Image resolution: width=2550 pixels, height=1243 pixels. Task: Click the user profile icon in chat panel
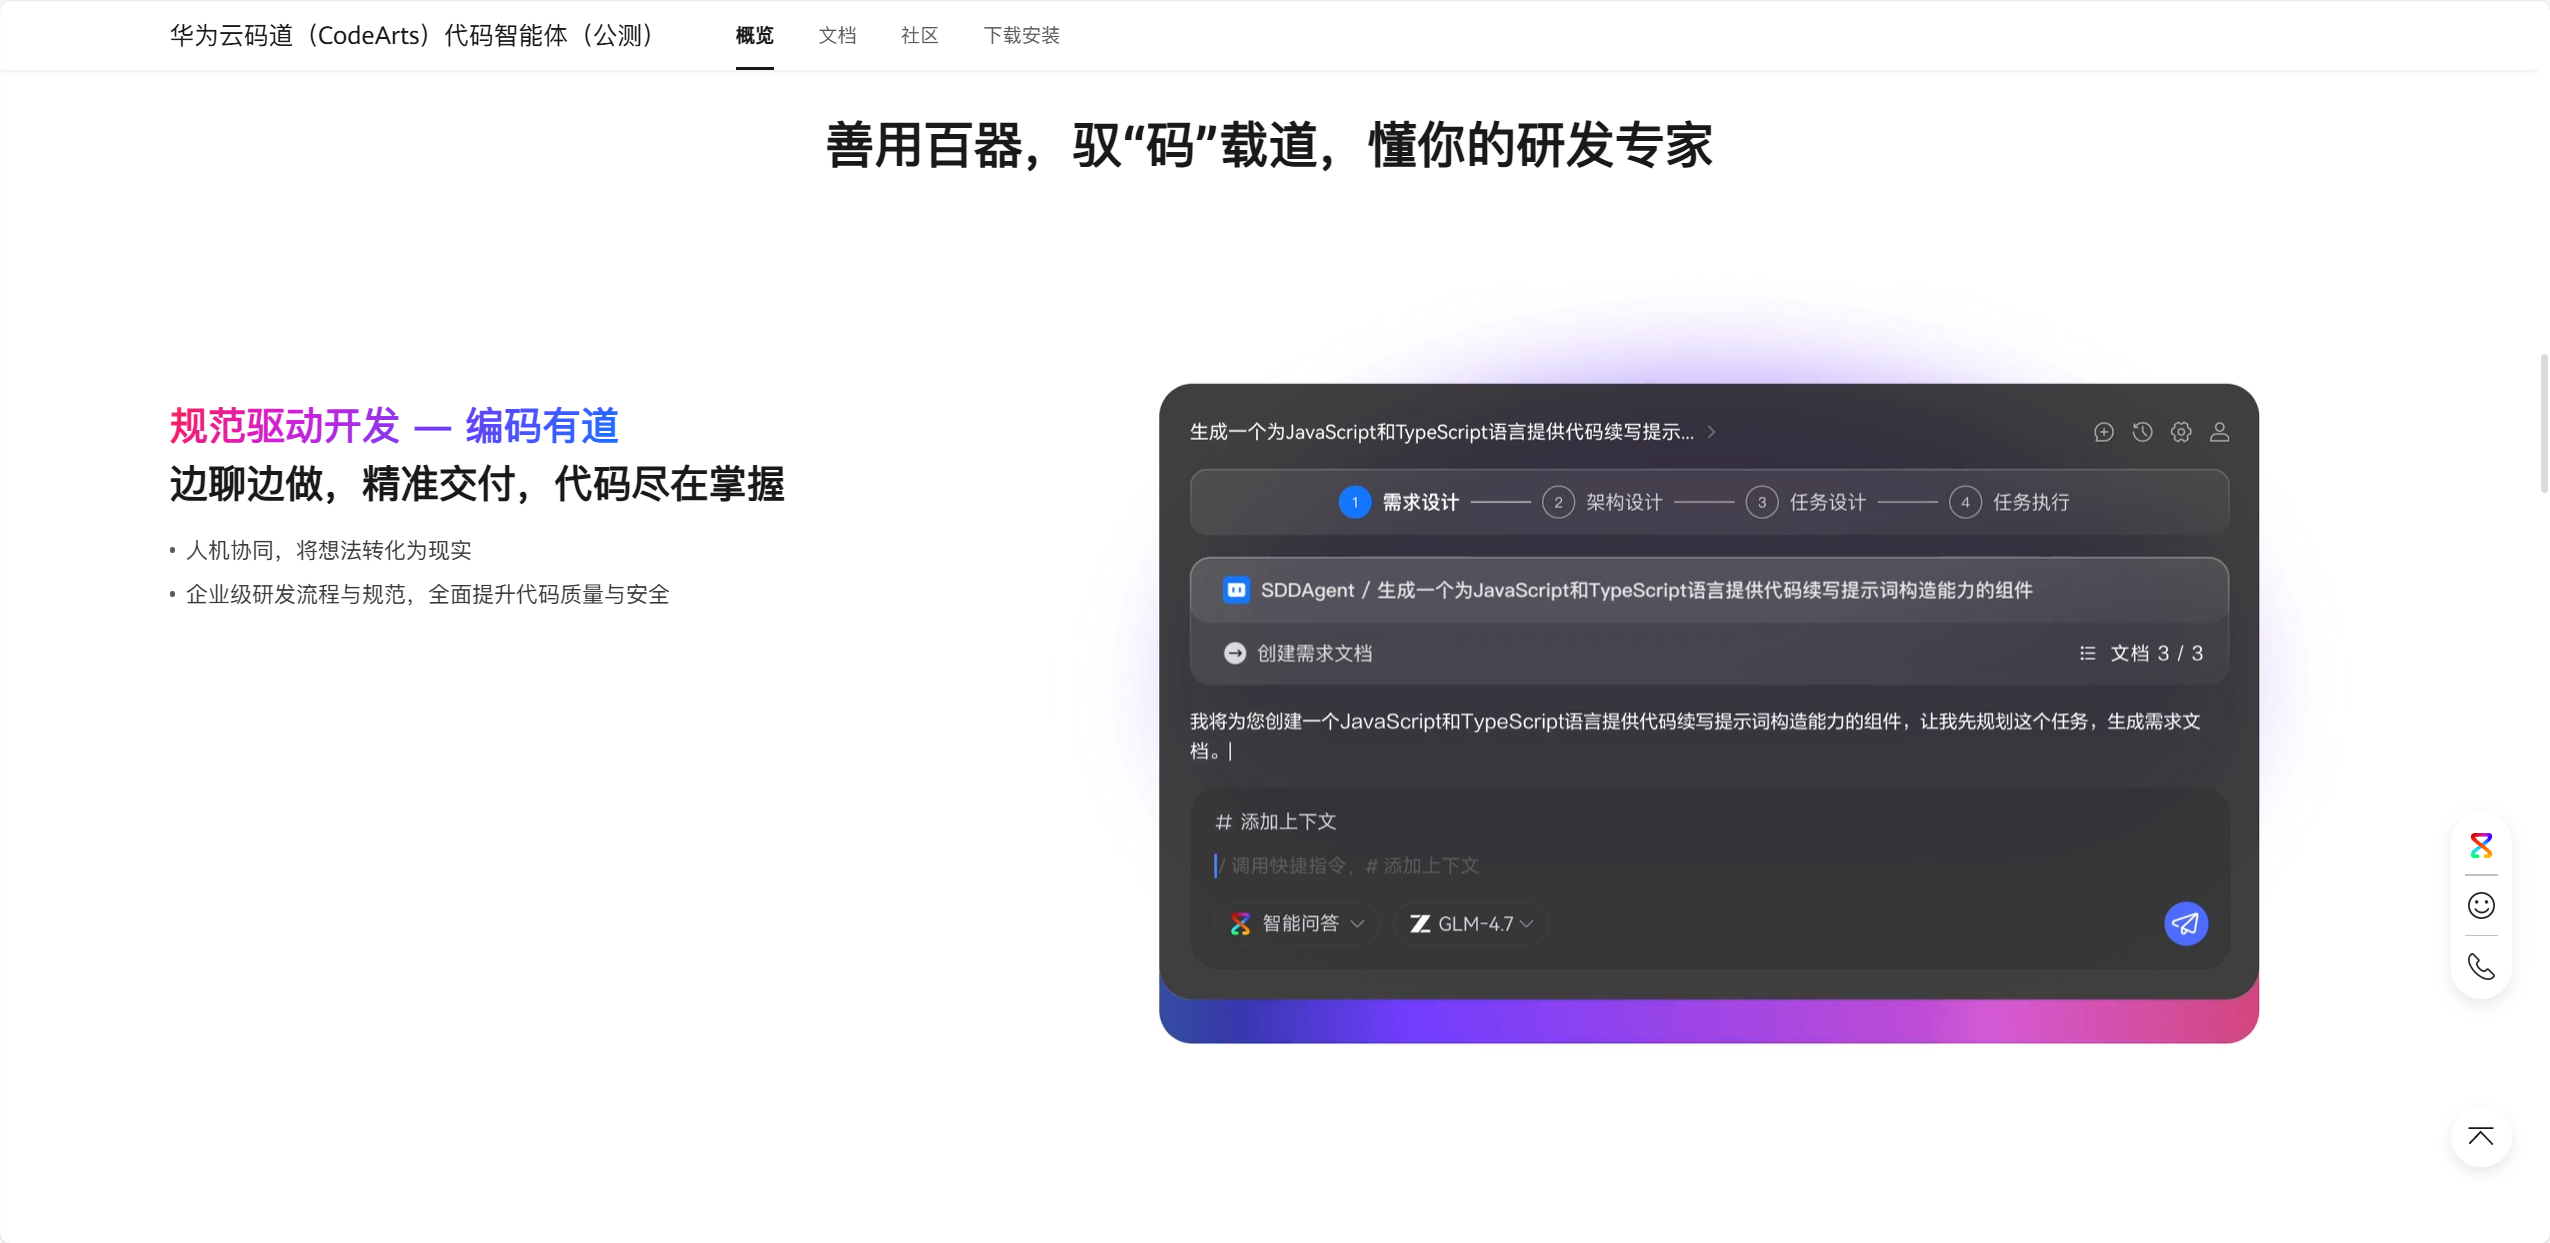coord(2219,432)
